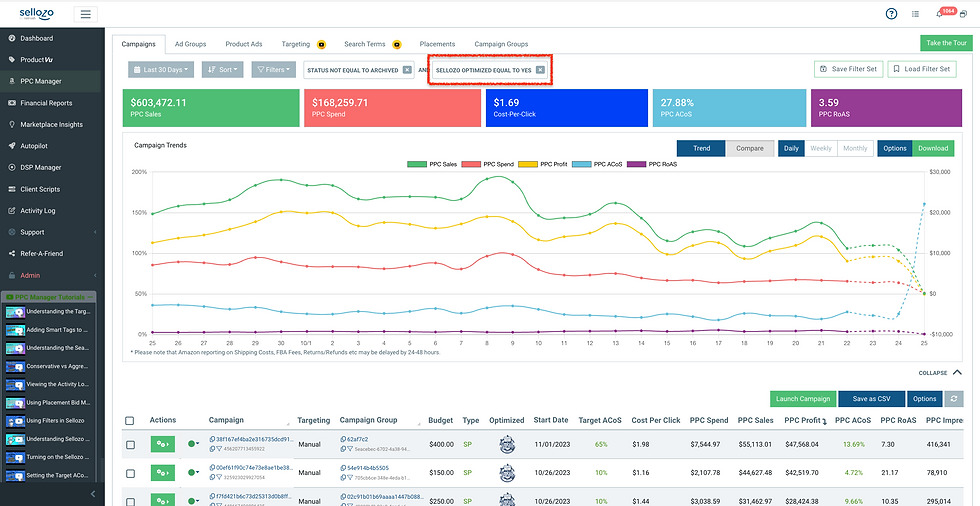Switch to the Campaign Groups tab
The width and height of the screenshot is (980, 506).
[501, 44]
